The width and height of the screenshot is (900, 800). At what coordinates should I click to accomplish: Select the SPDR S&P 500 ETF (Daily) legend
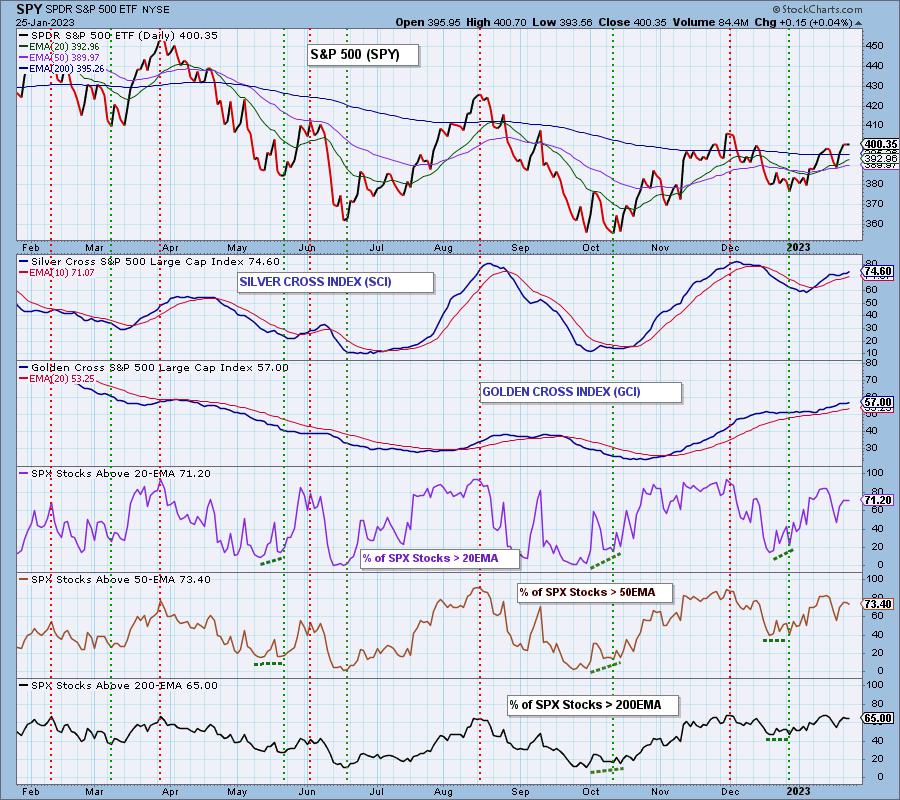pos(119,36)
